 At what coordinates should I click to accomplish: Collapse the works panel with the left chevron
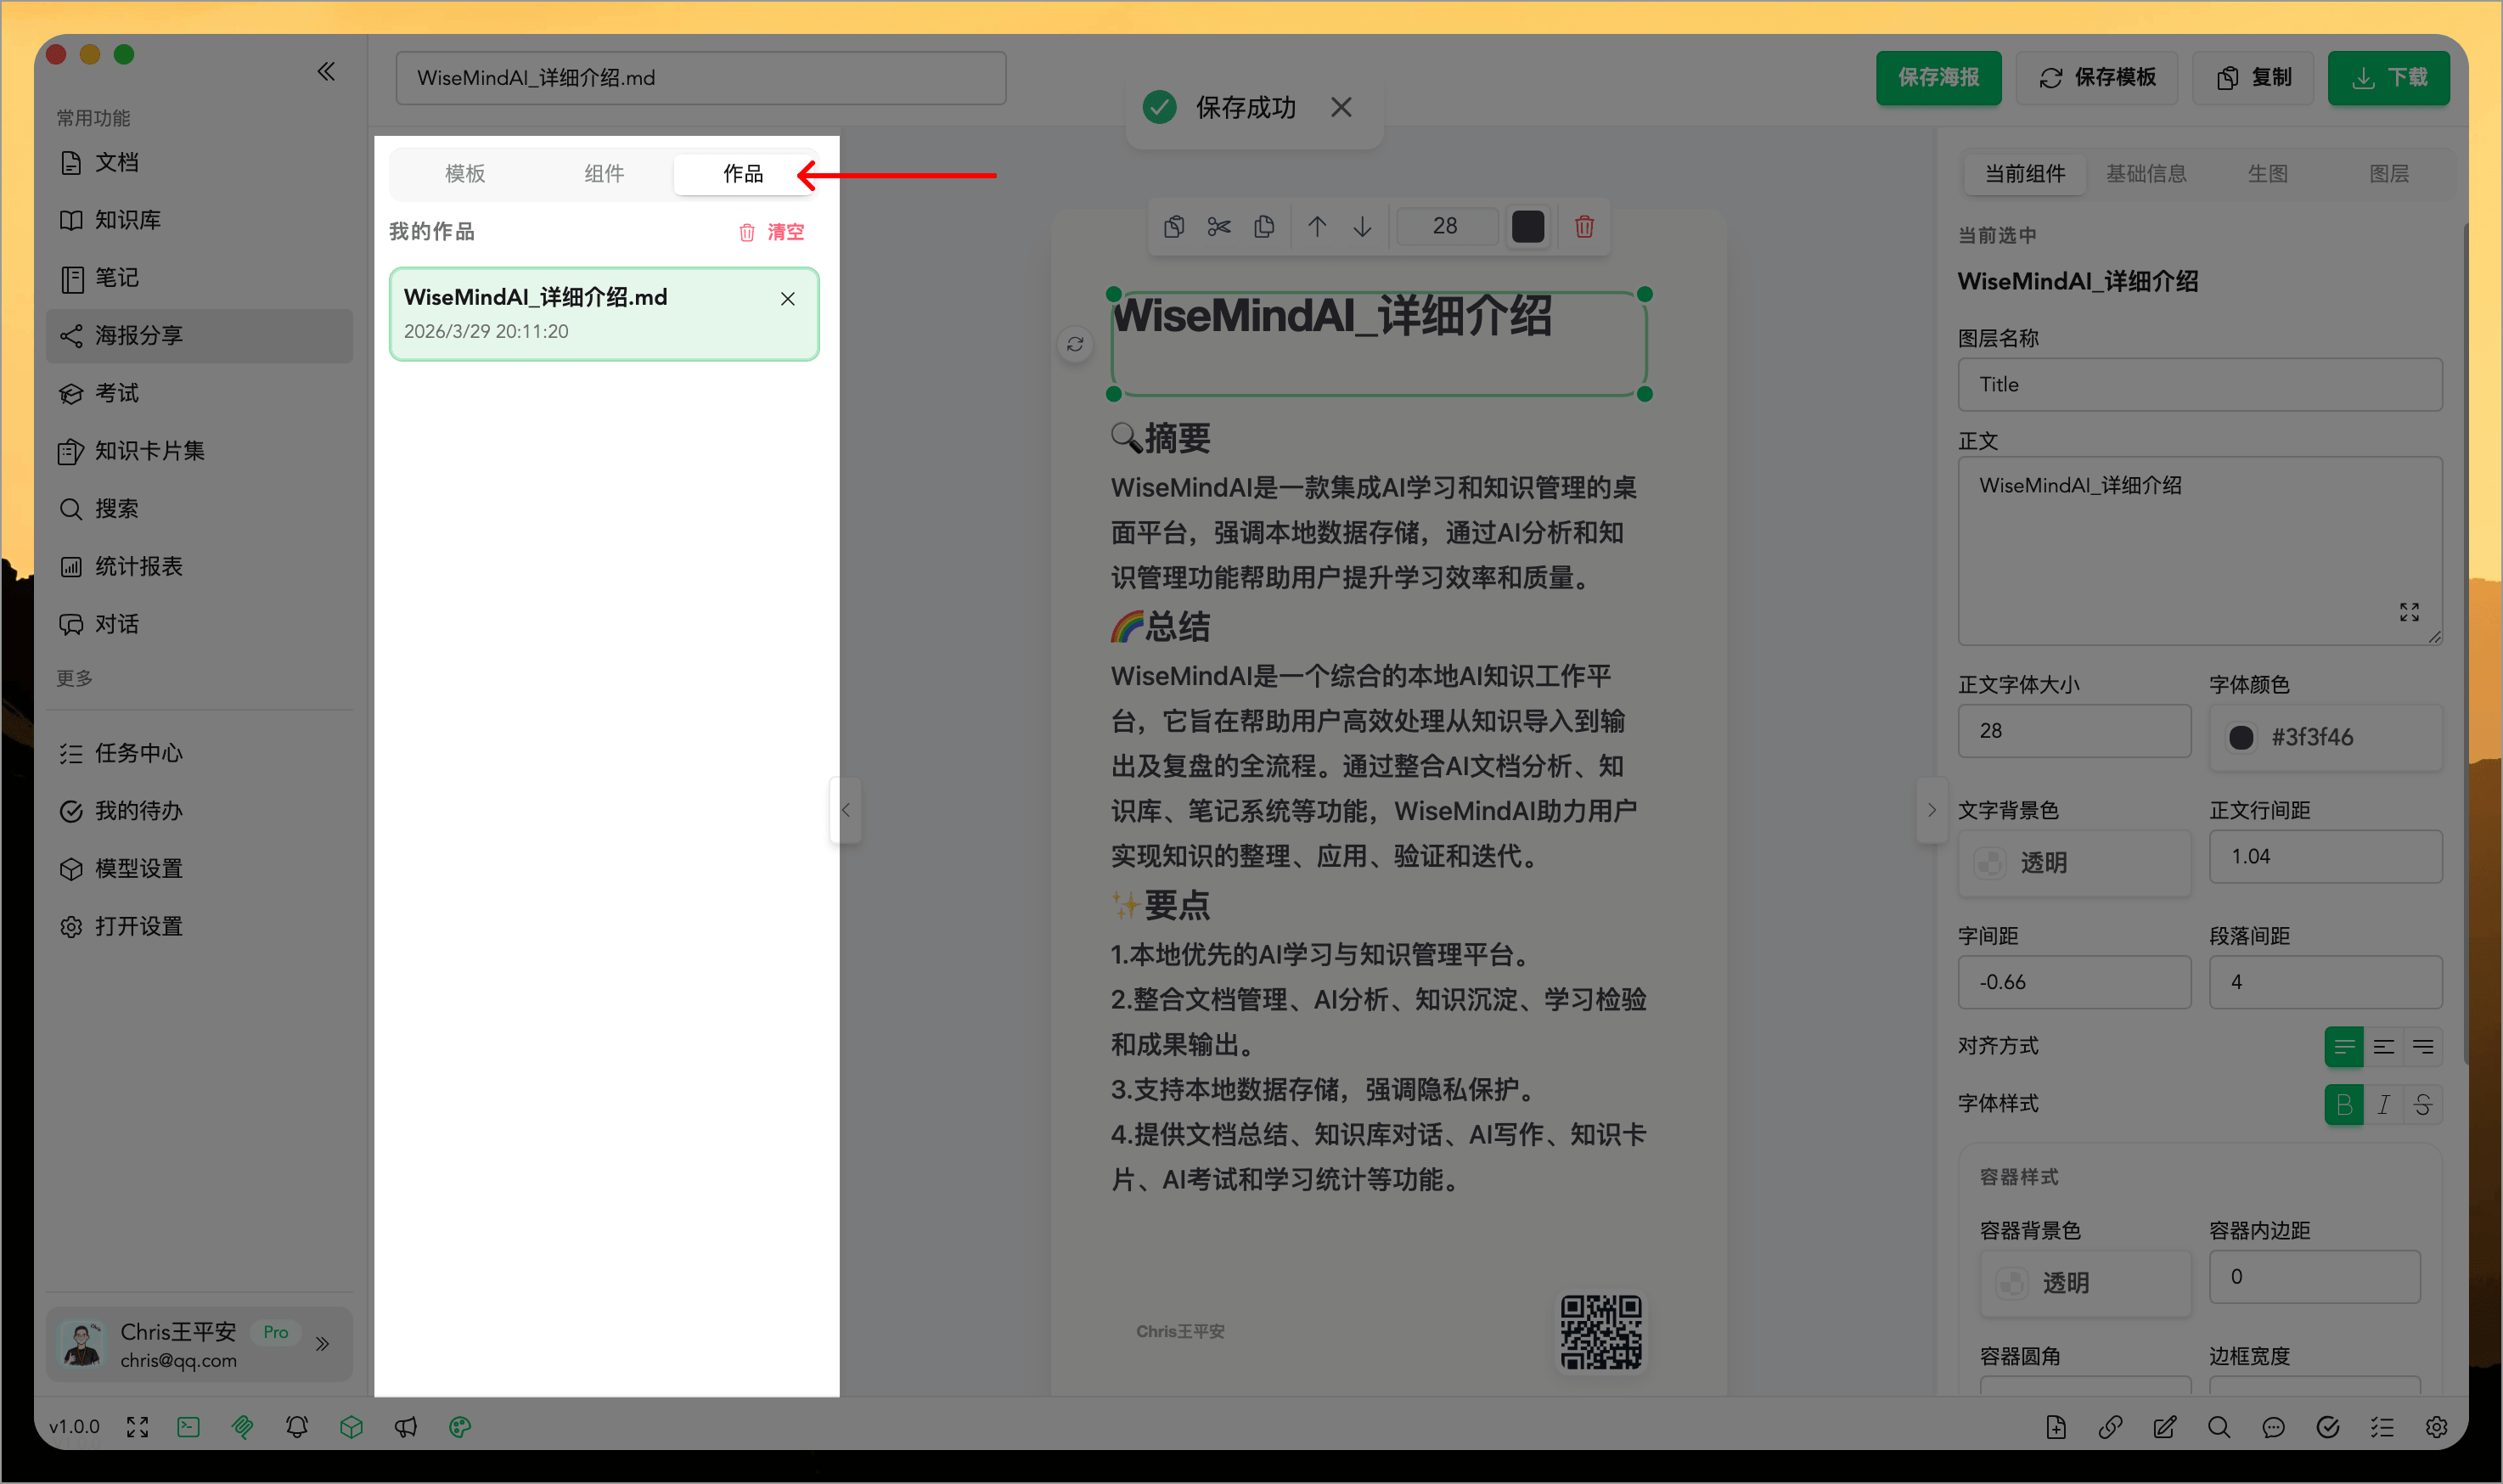[845, 809]
